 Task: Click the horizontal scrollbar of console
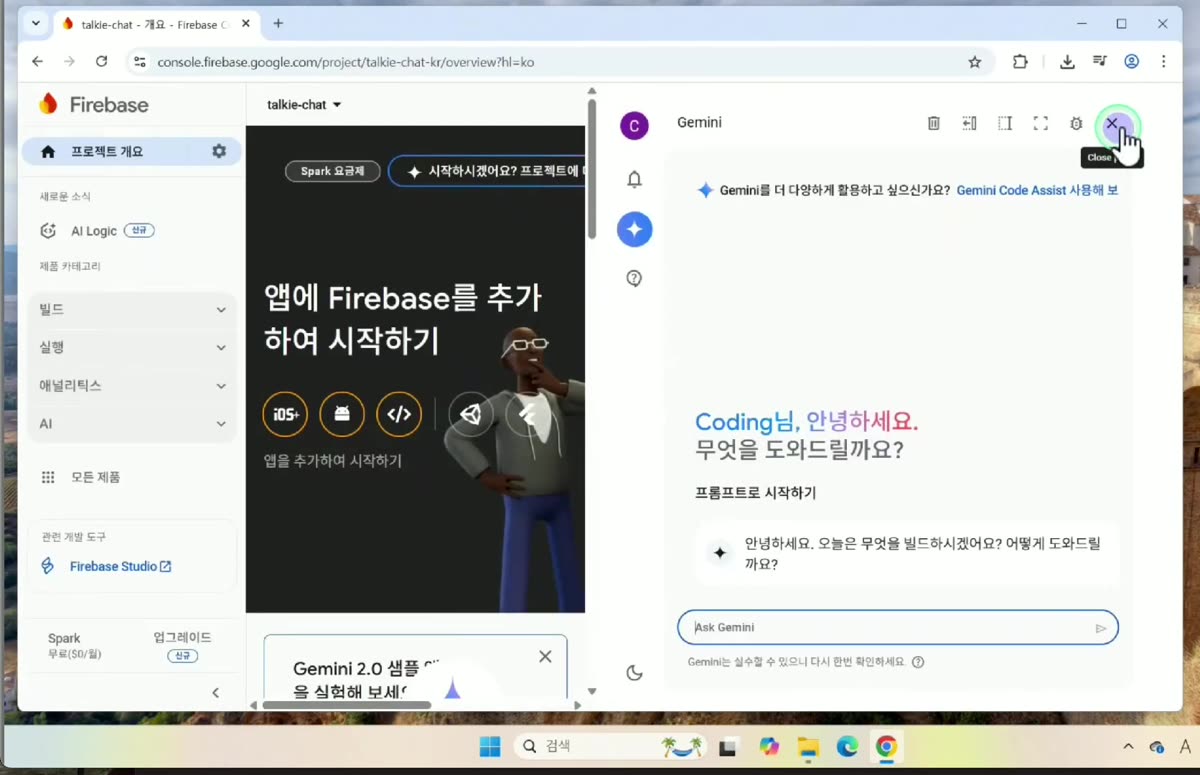coord(346,705)
